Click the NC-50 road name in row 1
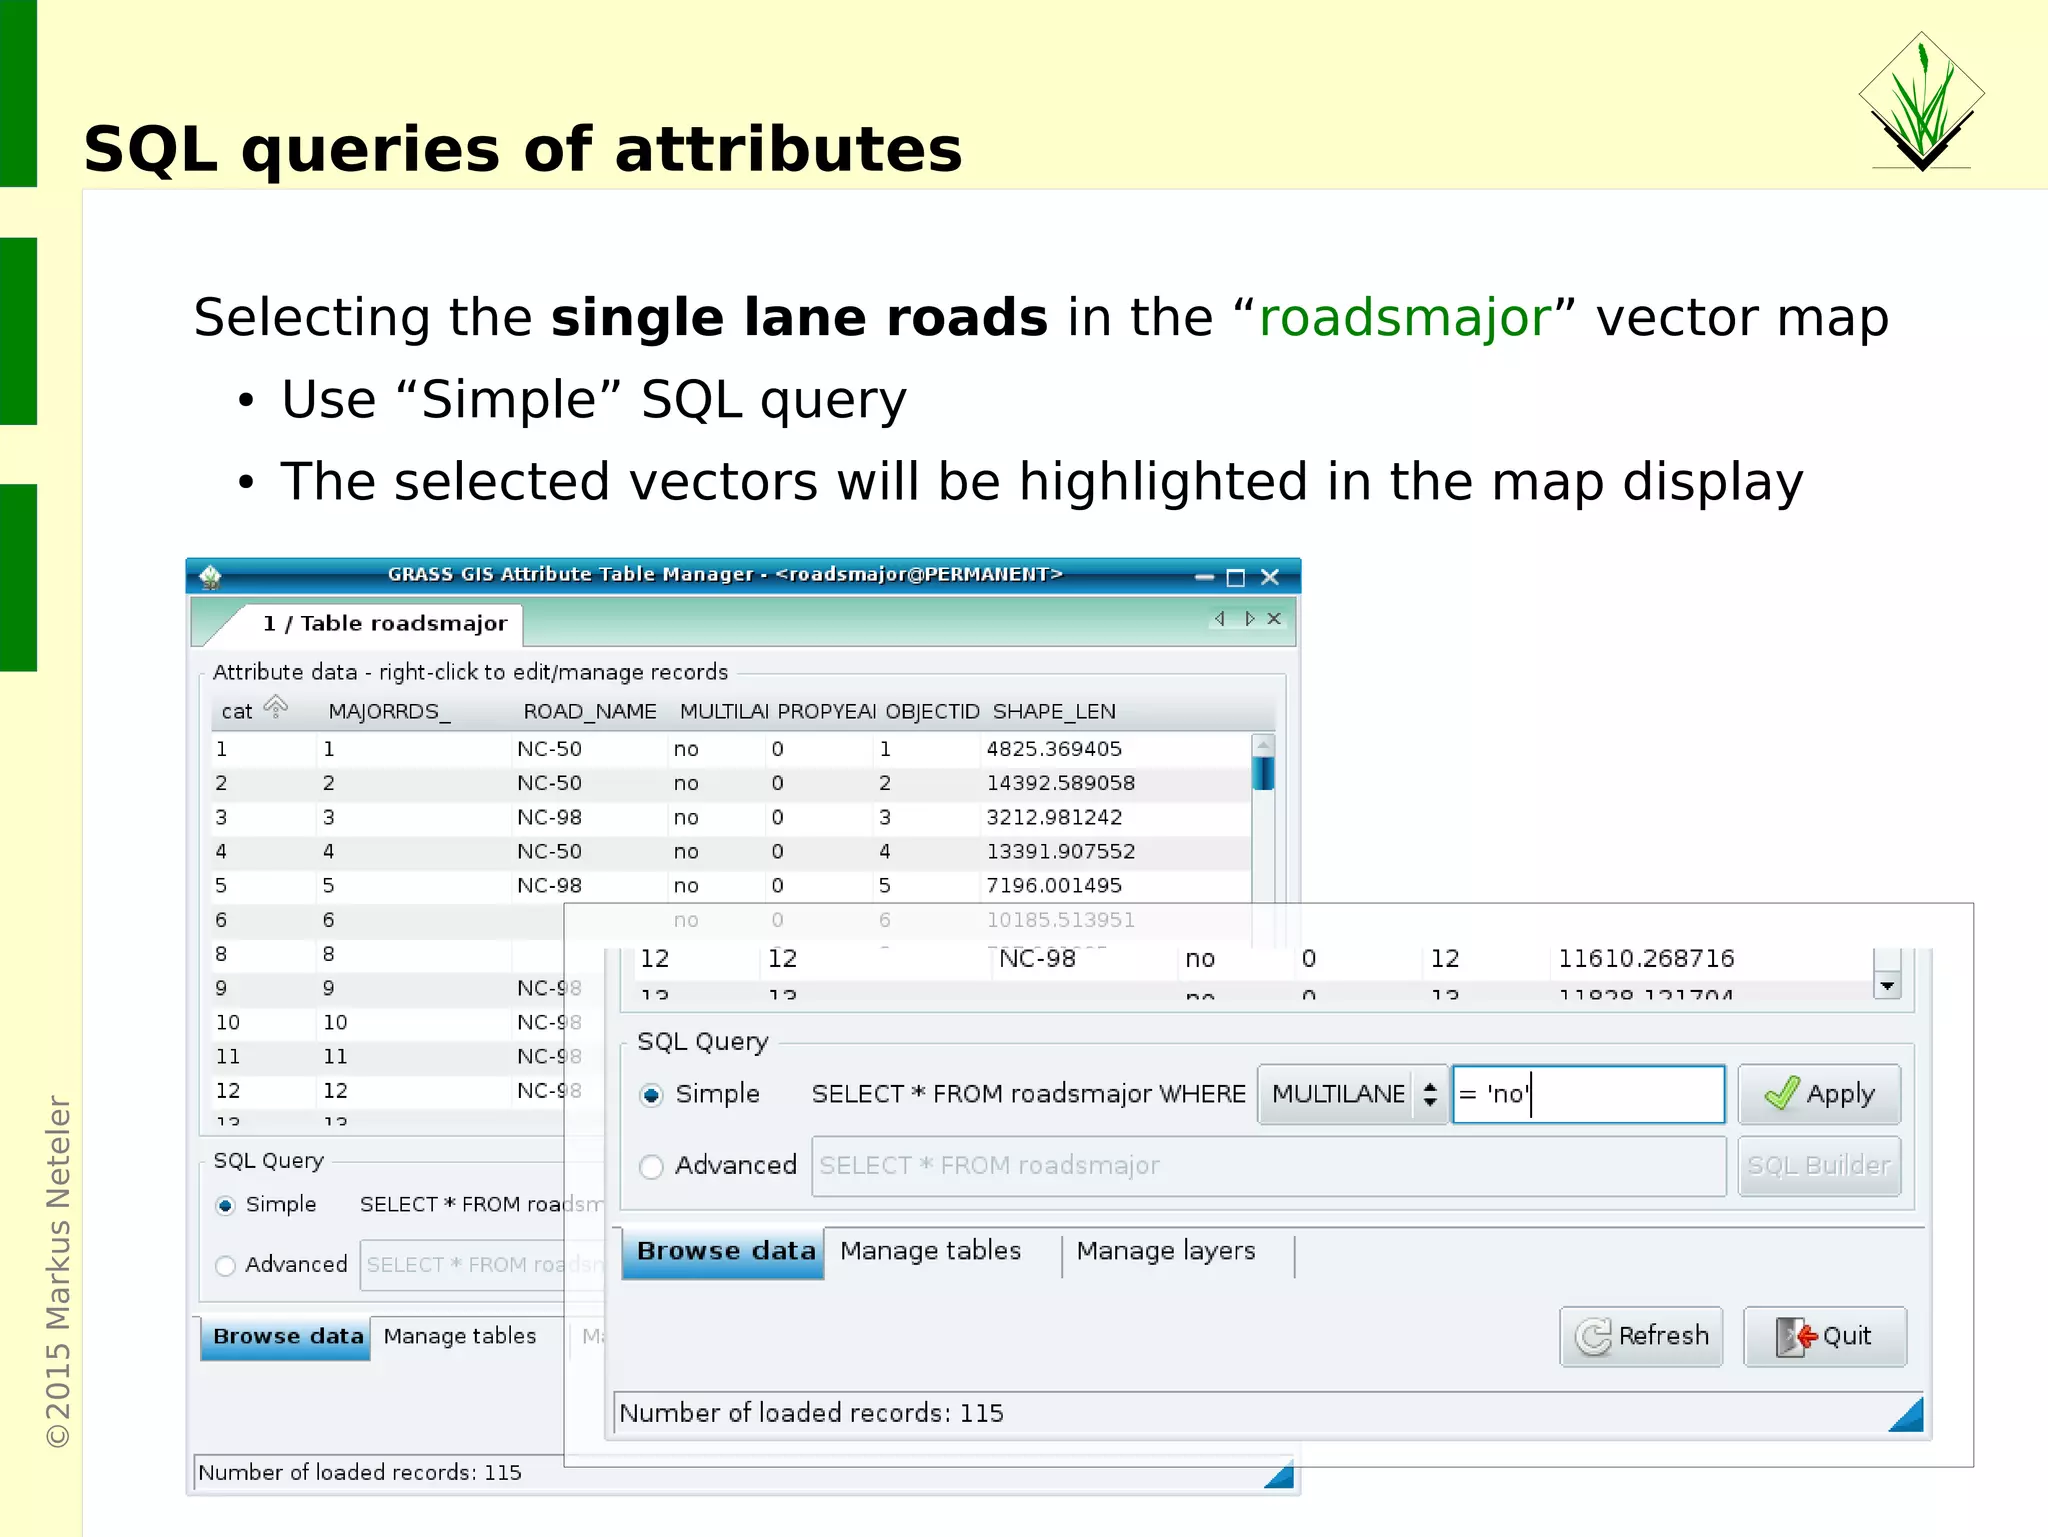The image size is (2048, 1537). pos(549,749)
